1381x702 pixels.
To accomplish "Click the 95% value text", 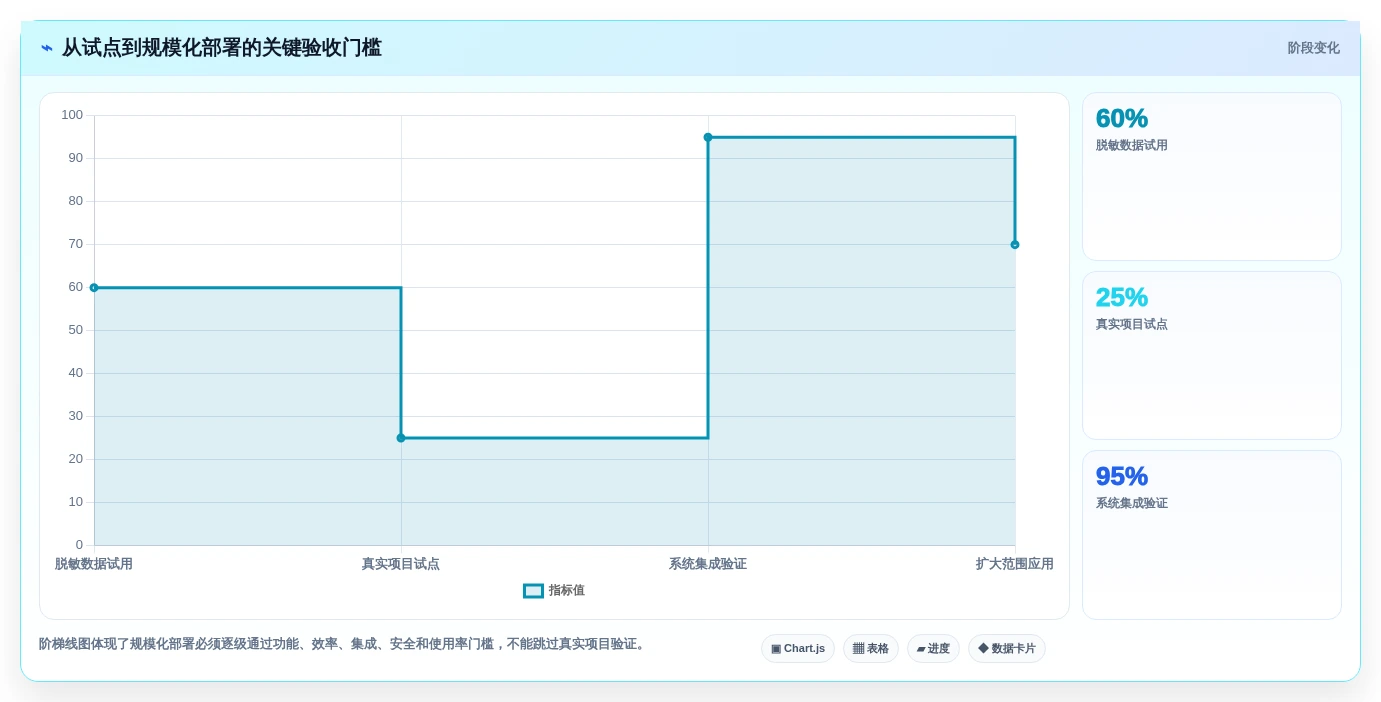I will pos(1122,477).
